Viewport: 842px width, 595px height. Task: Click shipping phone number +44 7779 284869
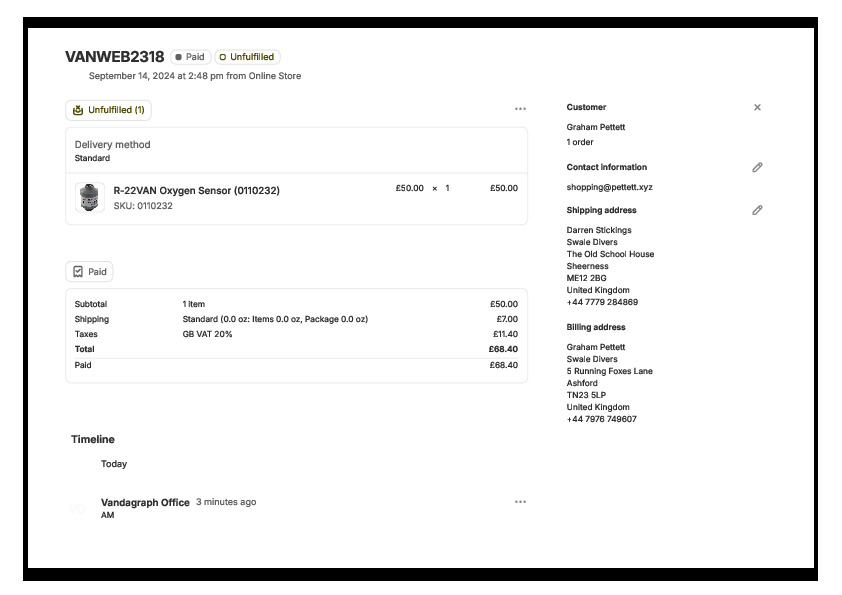pyautogui.click(x=602, y=302)
